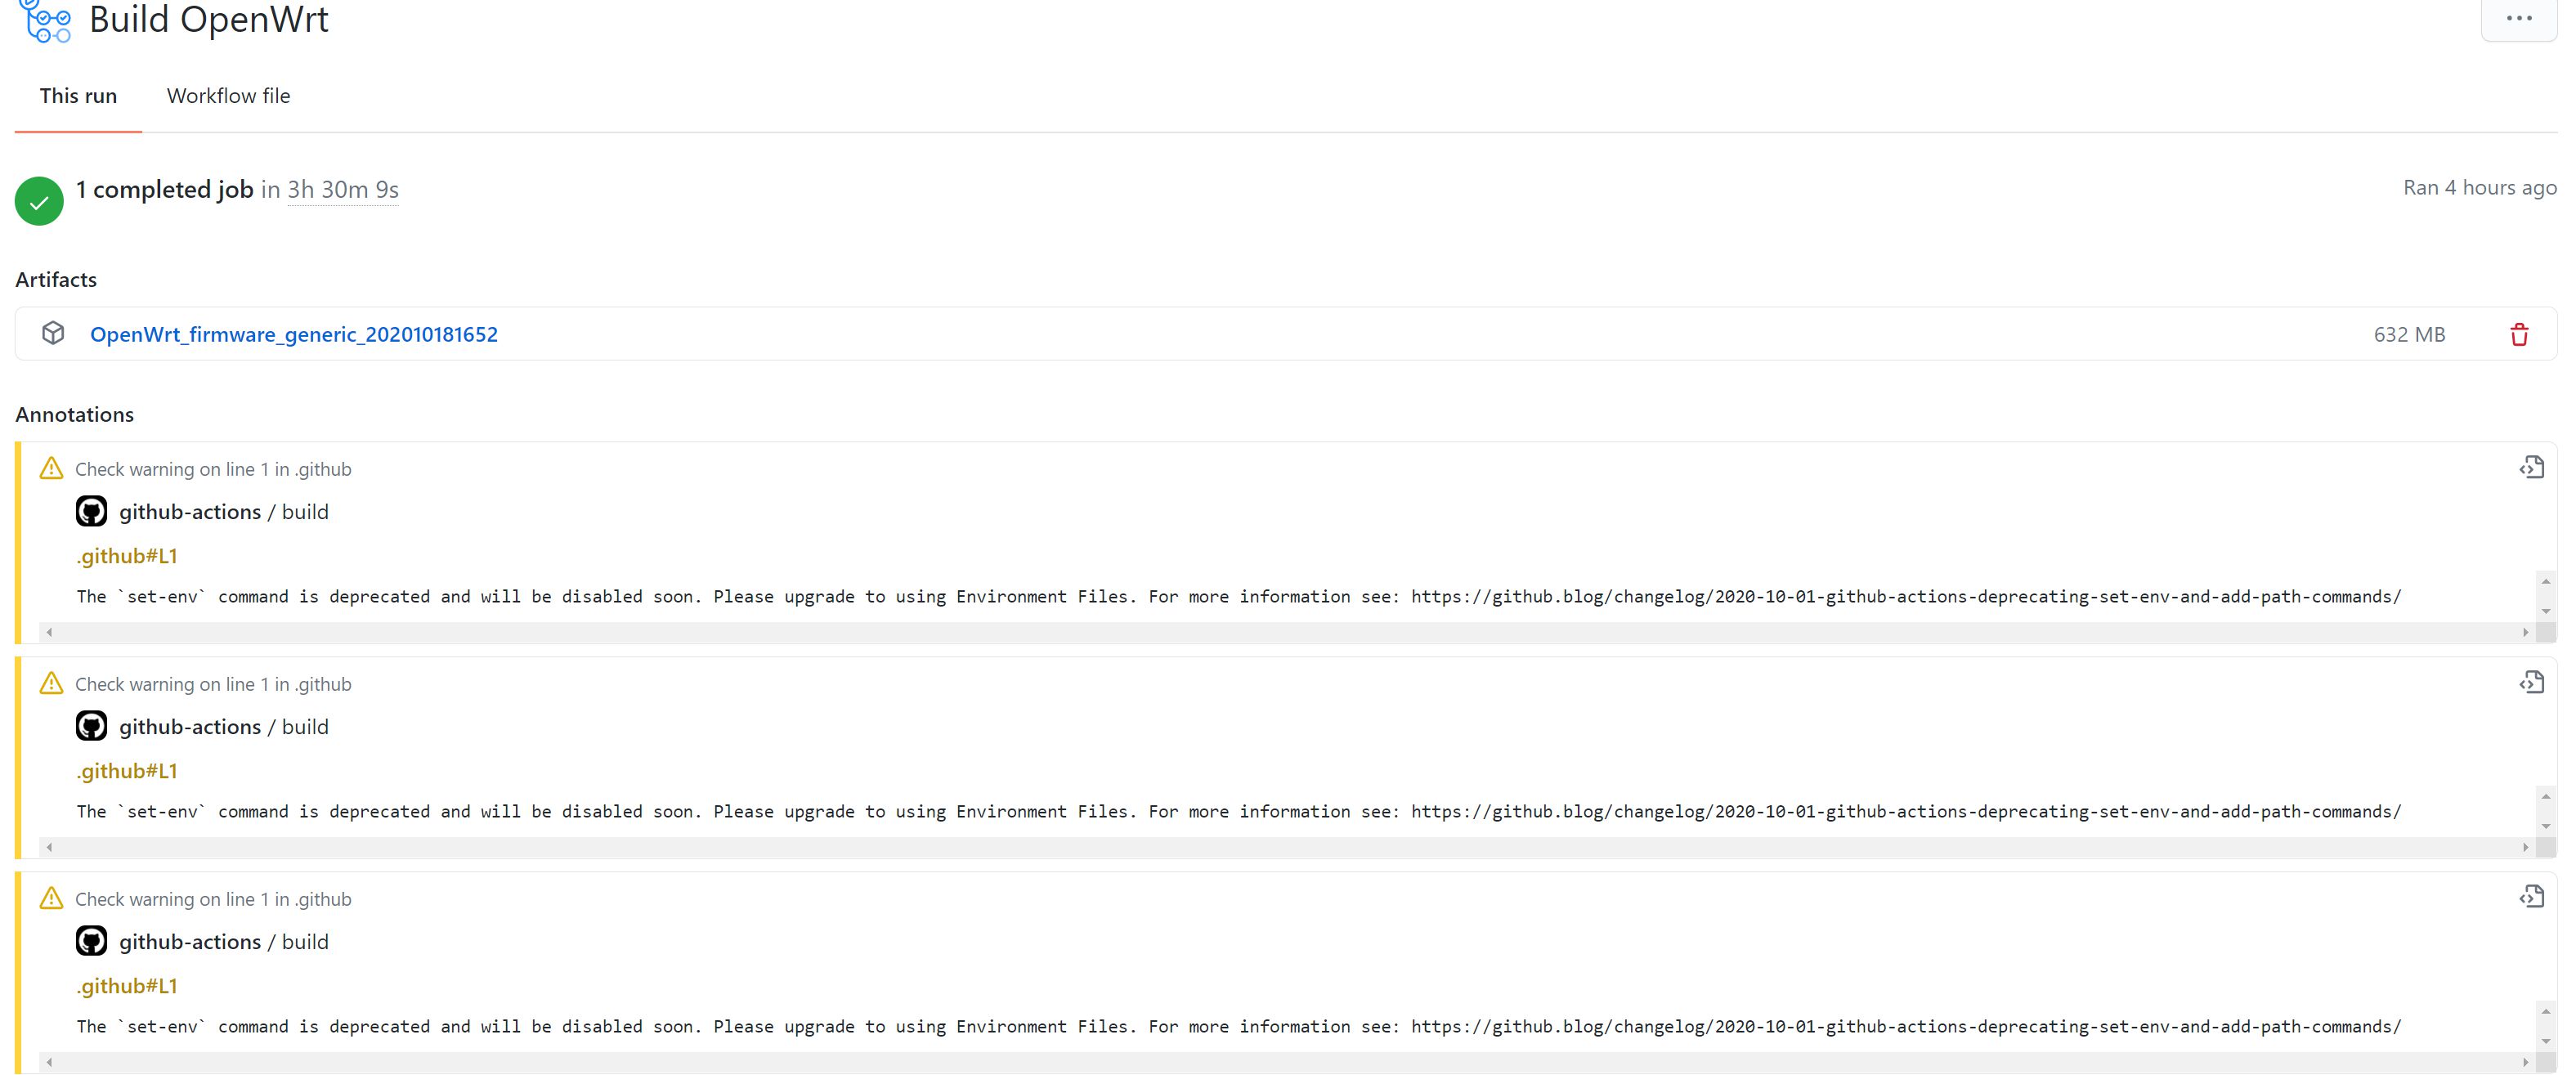Open .github#L1 link in third annotation

tap(127, 986)
